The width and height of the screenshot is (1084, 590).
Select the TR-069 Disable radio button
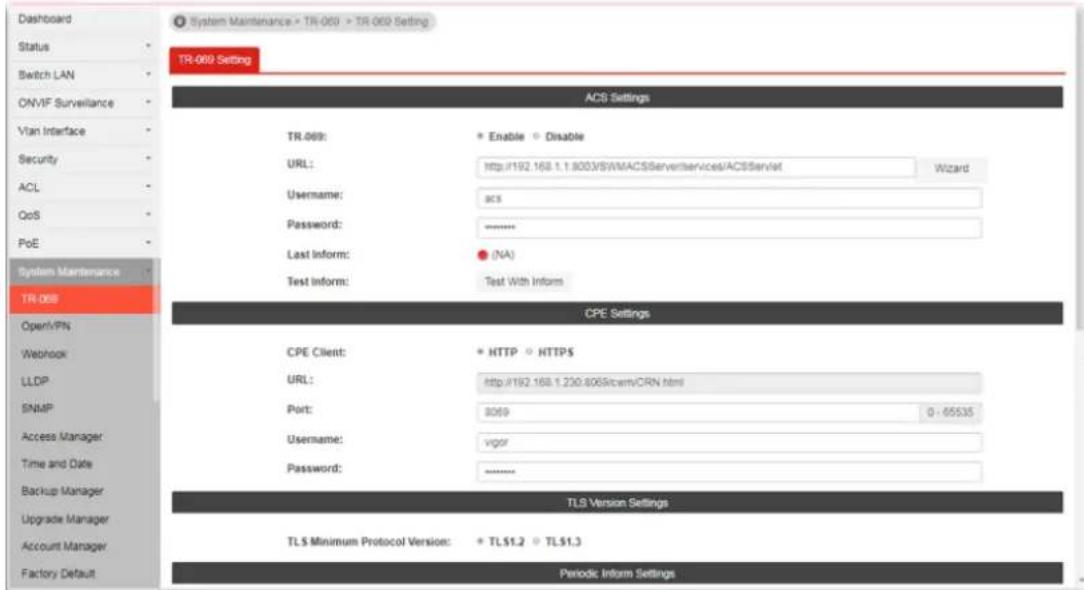(536, 136)
